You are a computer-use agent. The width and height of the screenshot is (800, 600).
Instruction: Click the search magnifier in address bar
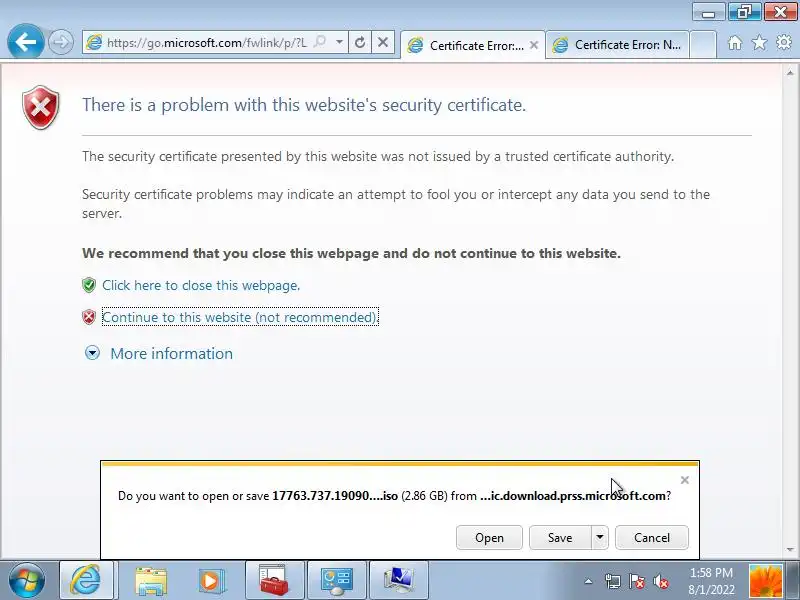(x=320, y=42)
